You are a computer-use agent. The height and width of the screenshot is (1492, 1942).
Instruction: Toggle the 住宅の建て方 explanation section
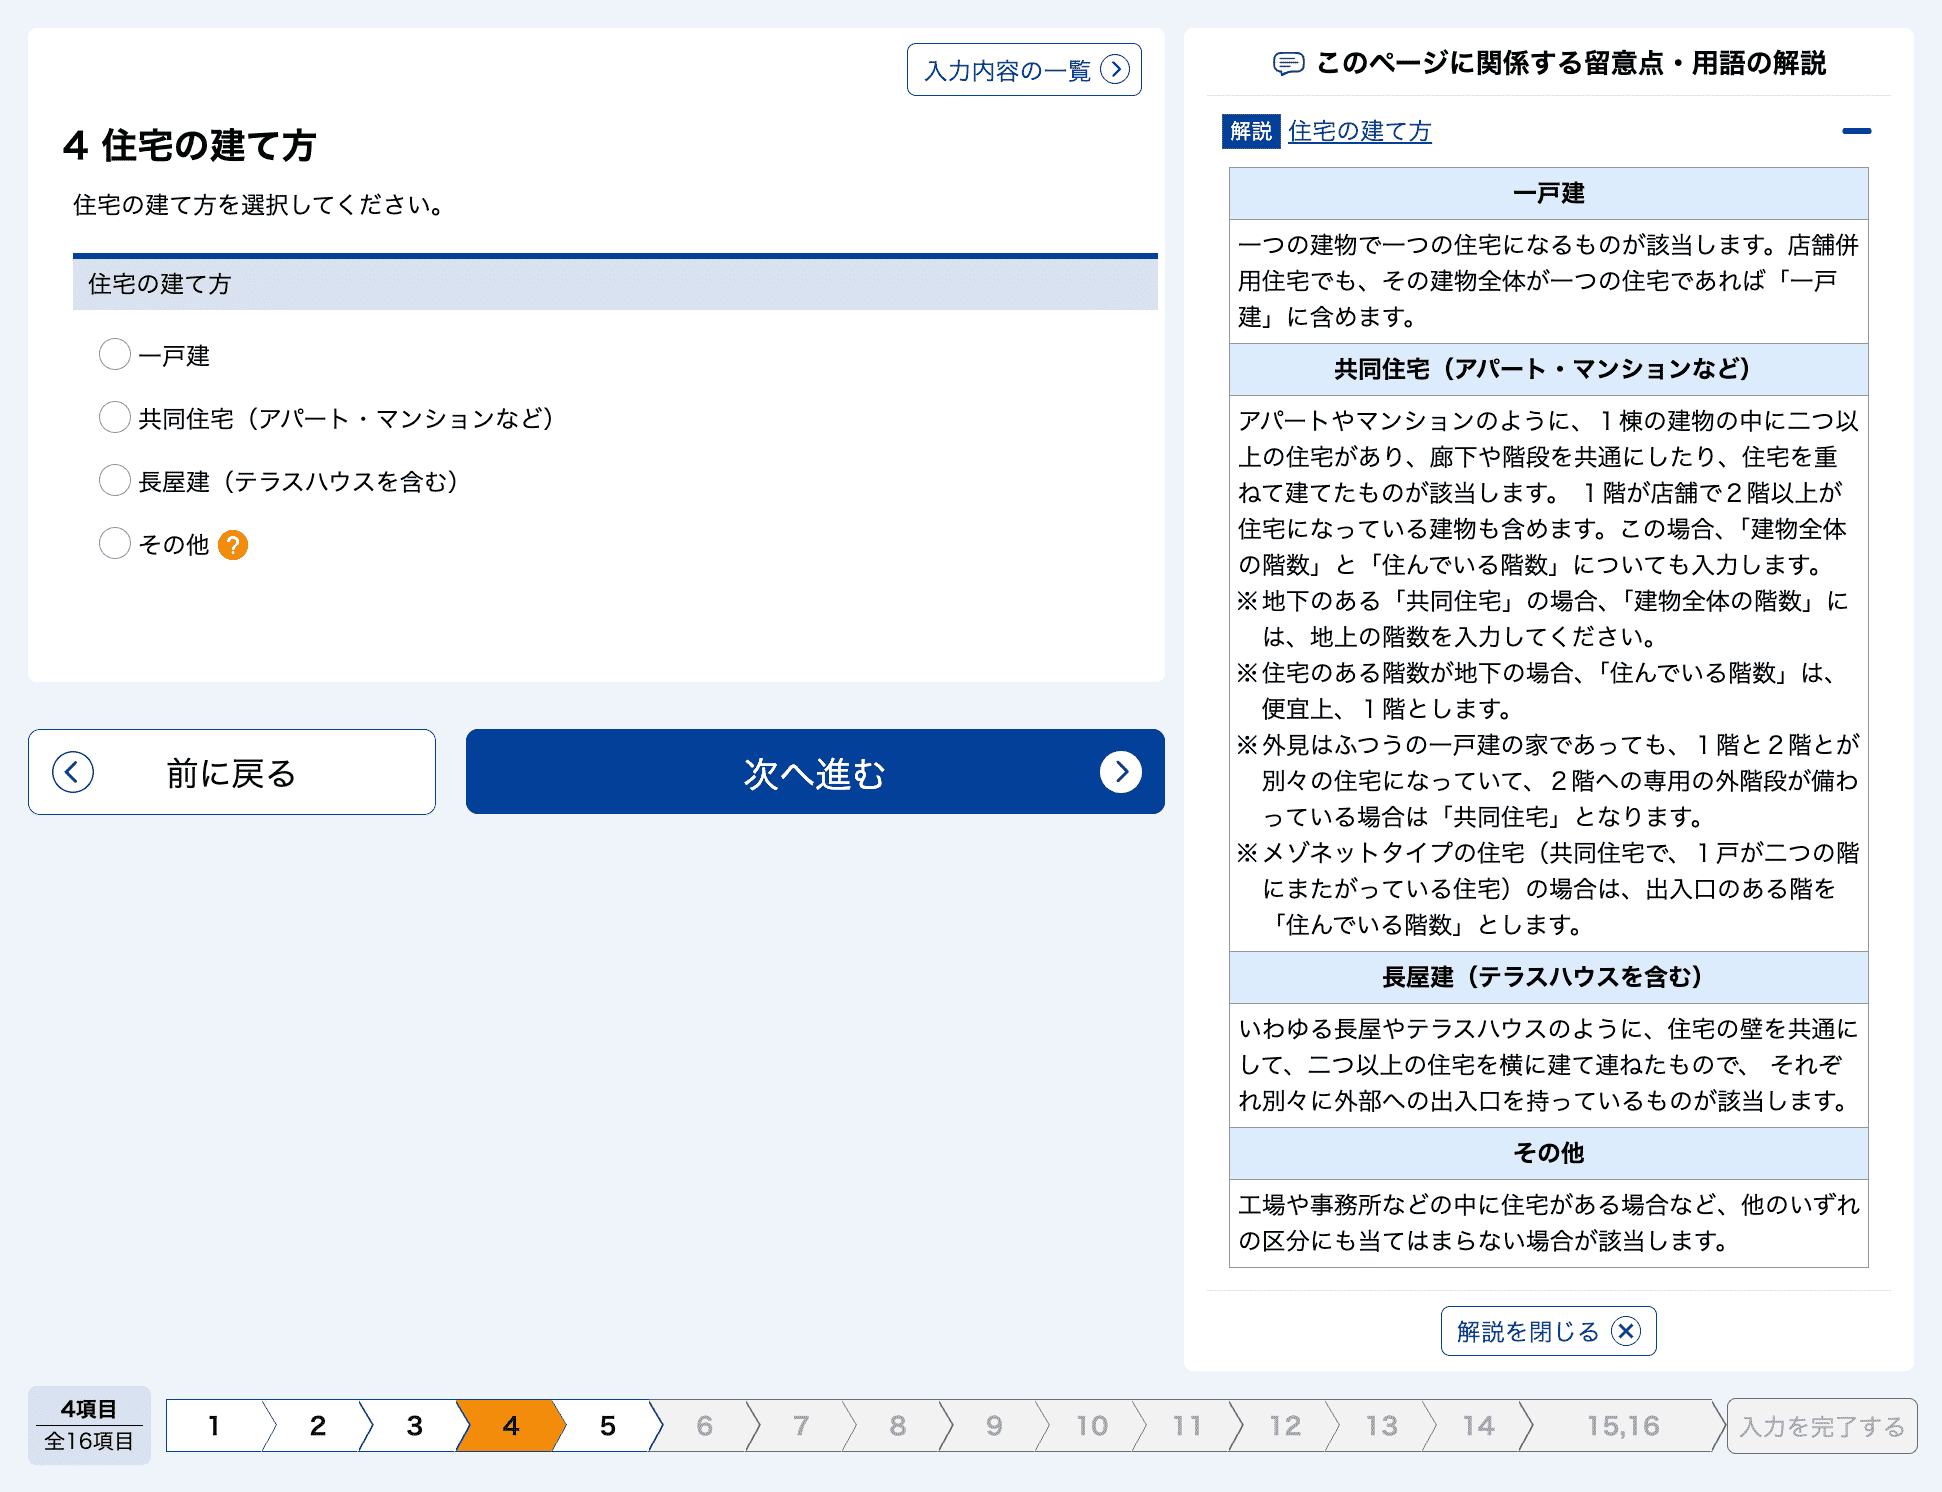click(x=1358, y=131)
